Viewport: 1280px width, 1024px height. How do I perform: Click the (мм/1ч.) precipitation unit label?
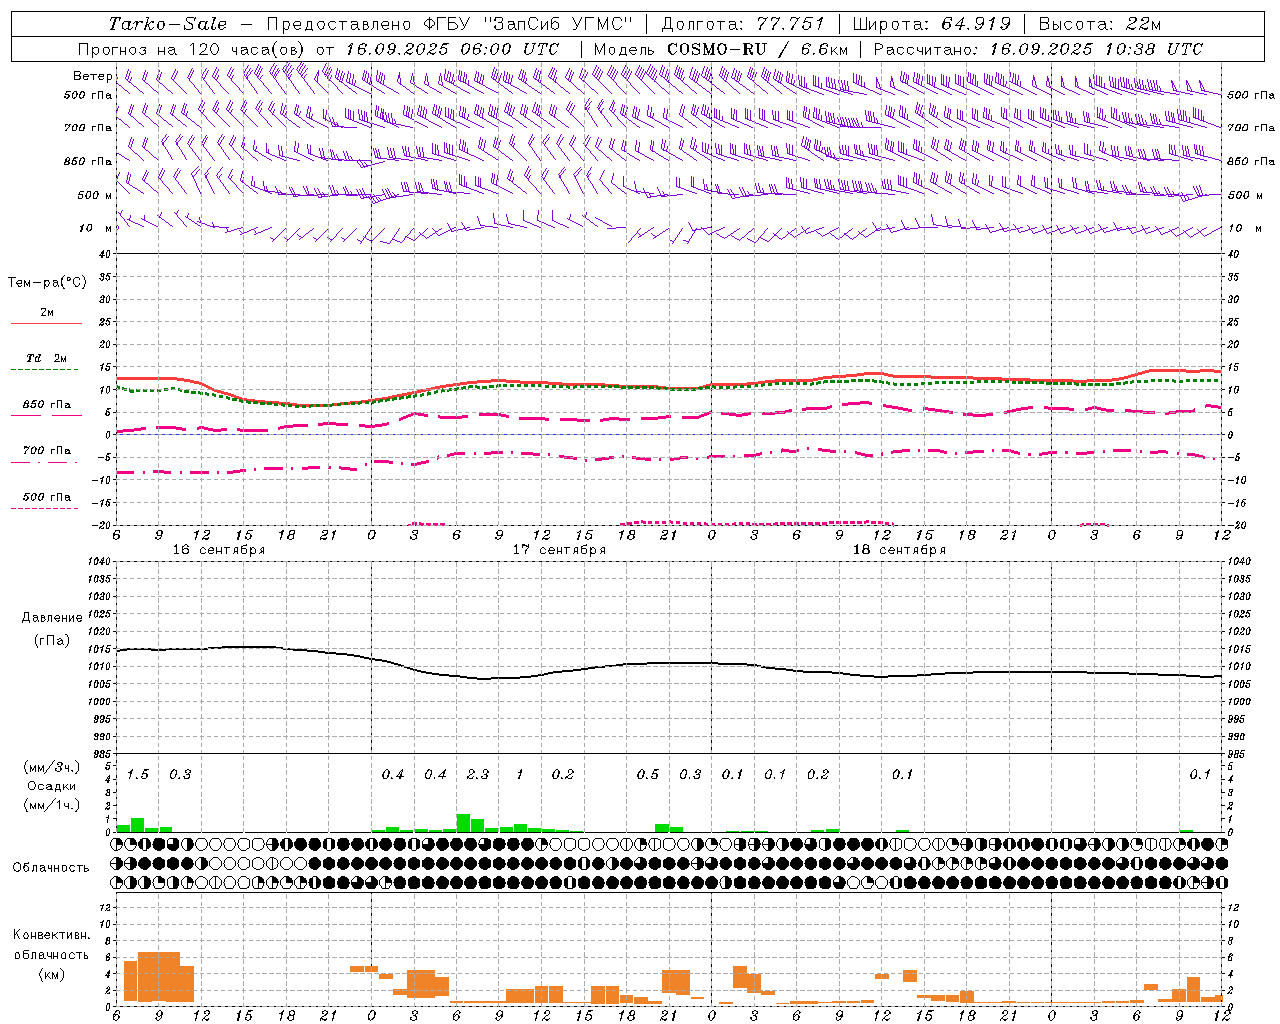click(52, 805)
